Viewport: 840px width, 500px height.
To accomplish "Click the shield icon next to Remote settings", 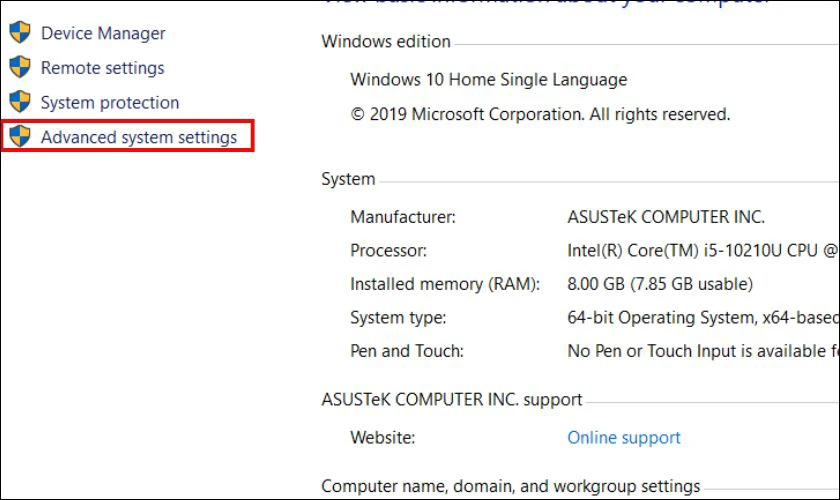I will 20,67.
